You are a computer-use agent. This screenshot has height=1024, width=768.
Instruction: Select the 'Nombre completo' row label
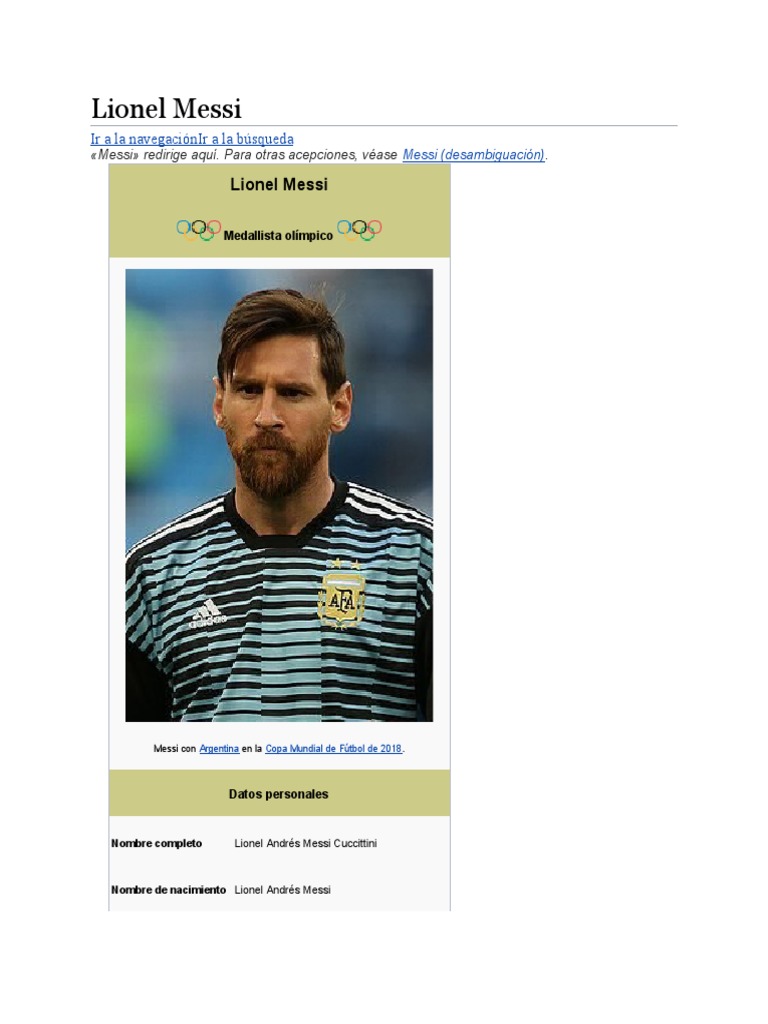157,843
